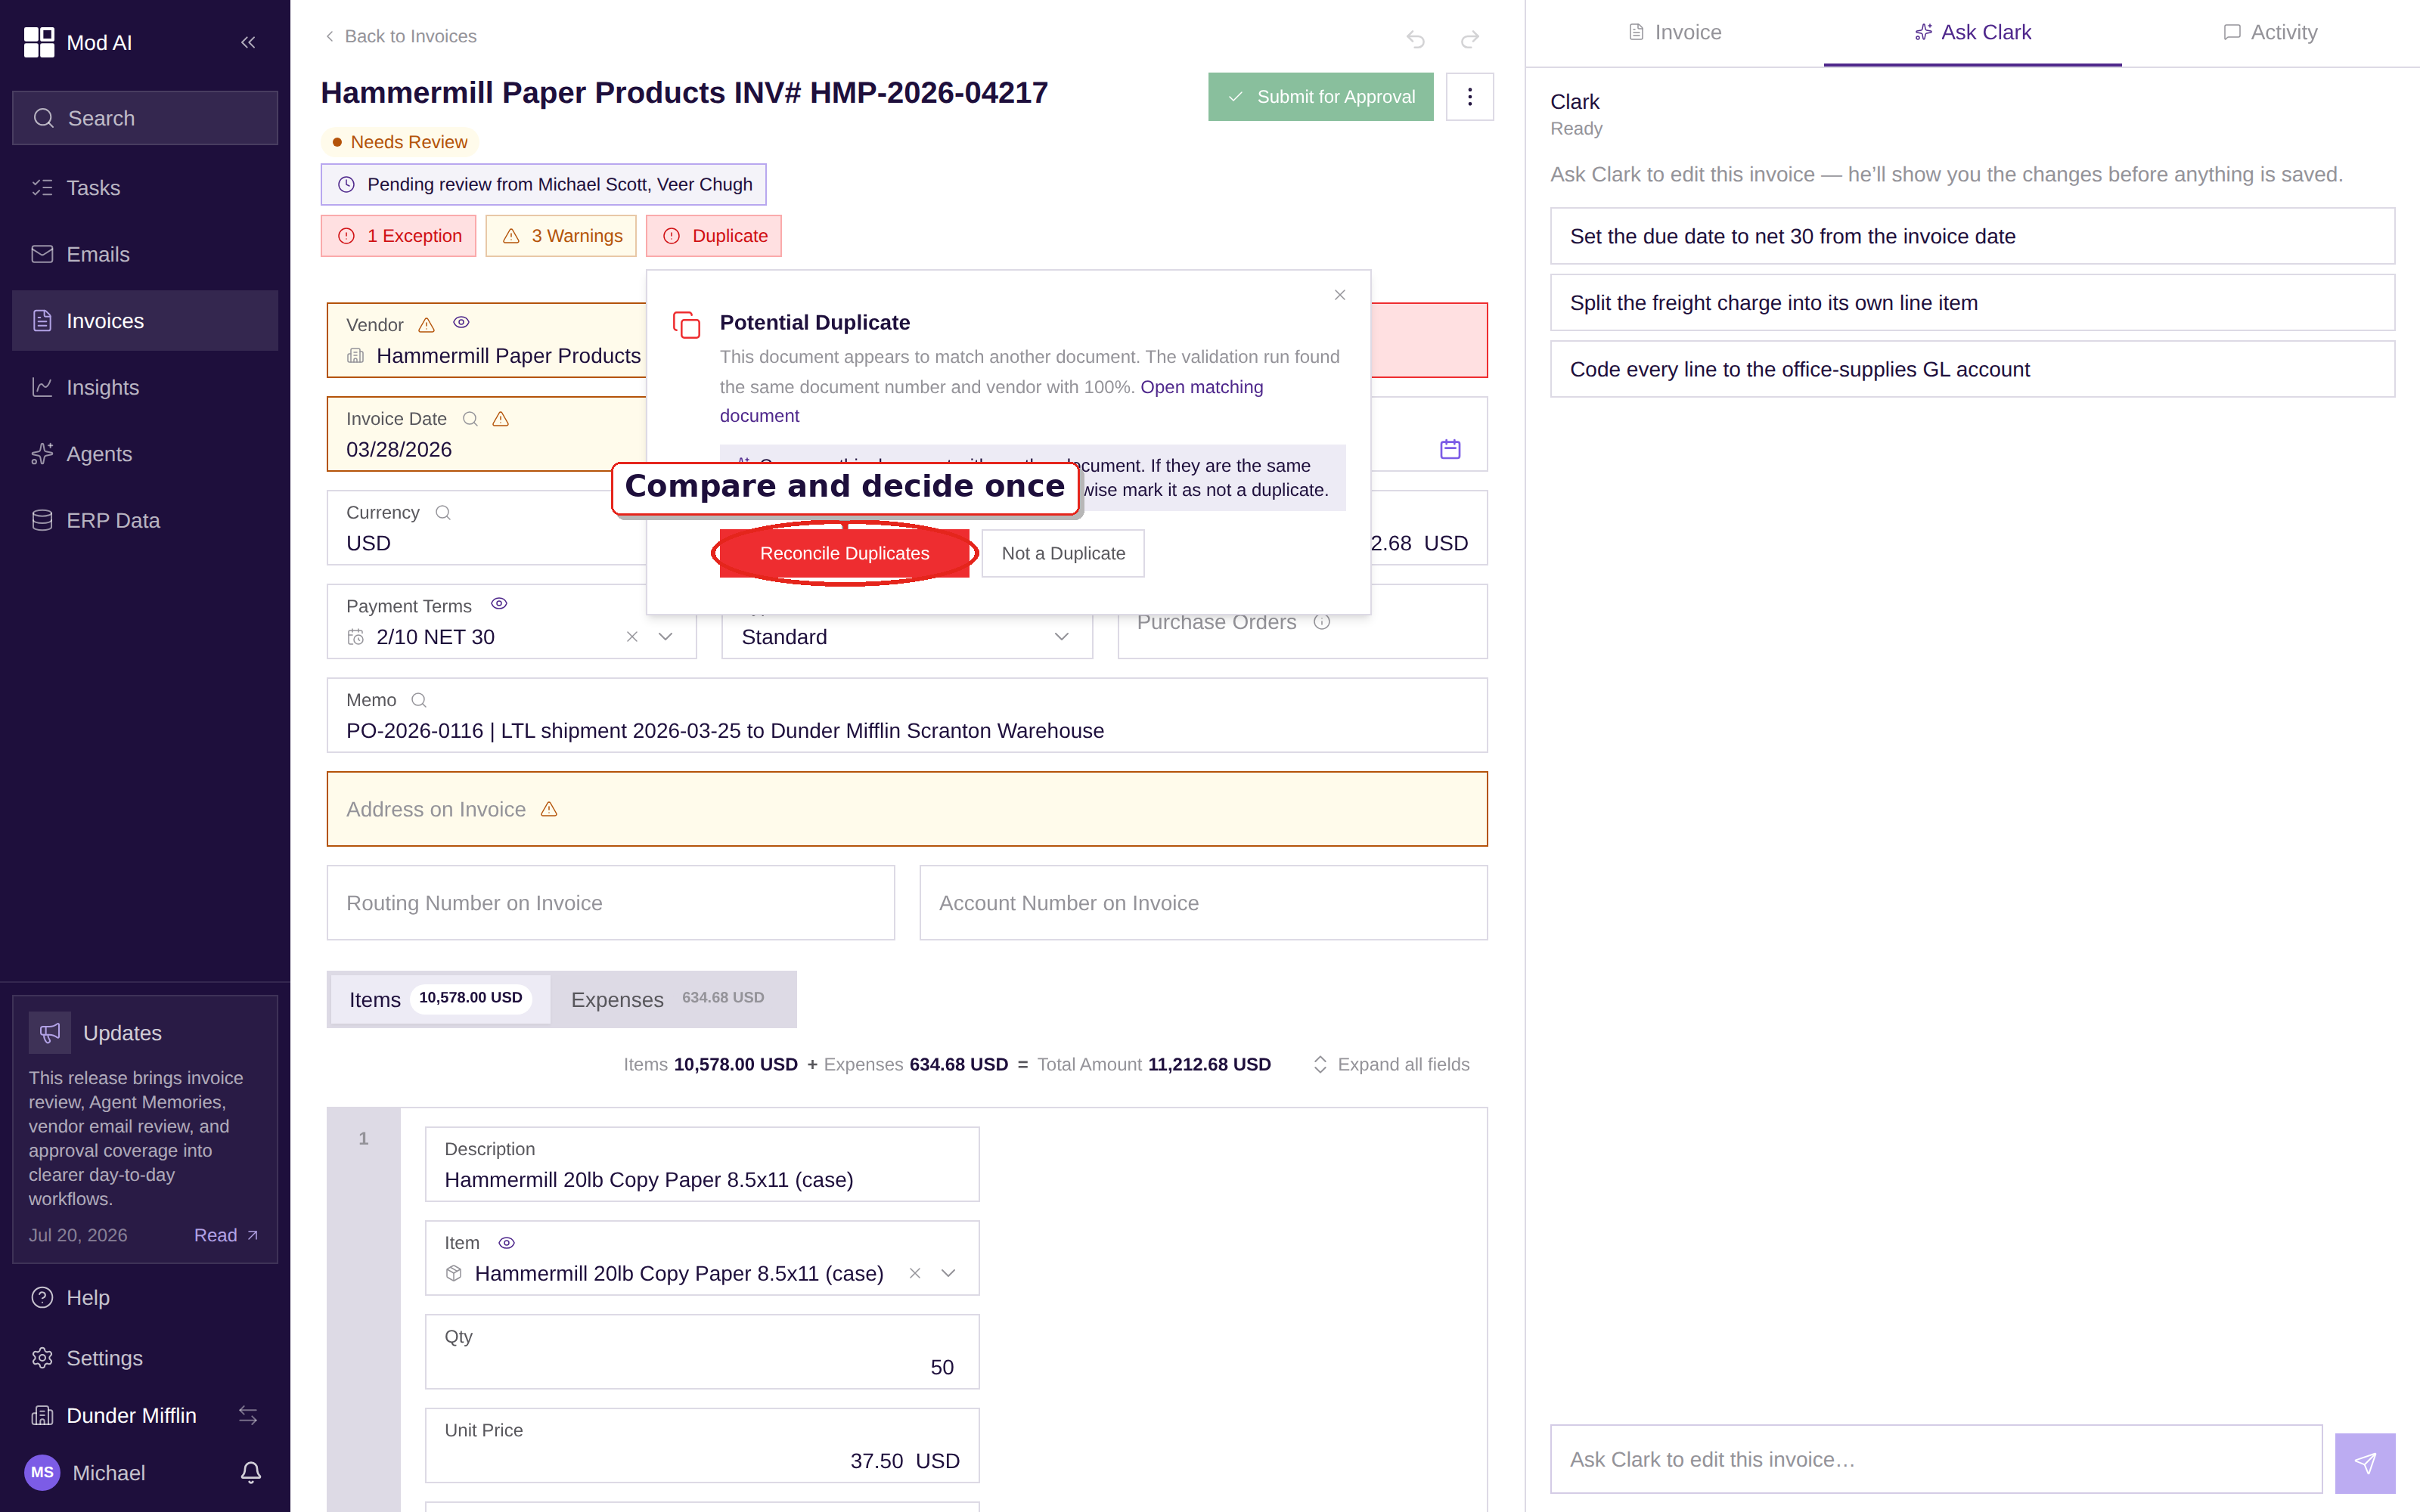Click the Account Number on Invoice field

1203,903
